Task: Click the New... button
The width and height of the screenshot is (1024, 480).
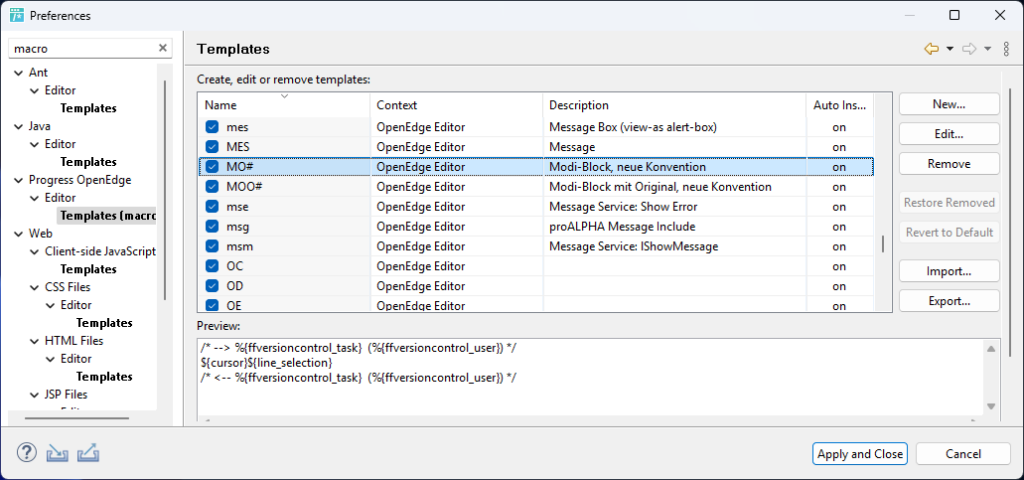Action: click(948, 104)
